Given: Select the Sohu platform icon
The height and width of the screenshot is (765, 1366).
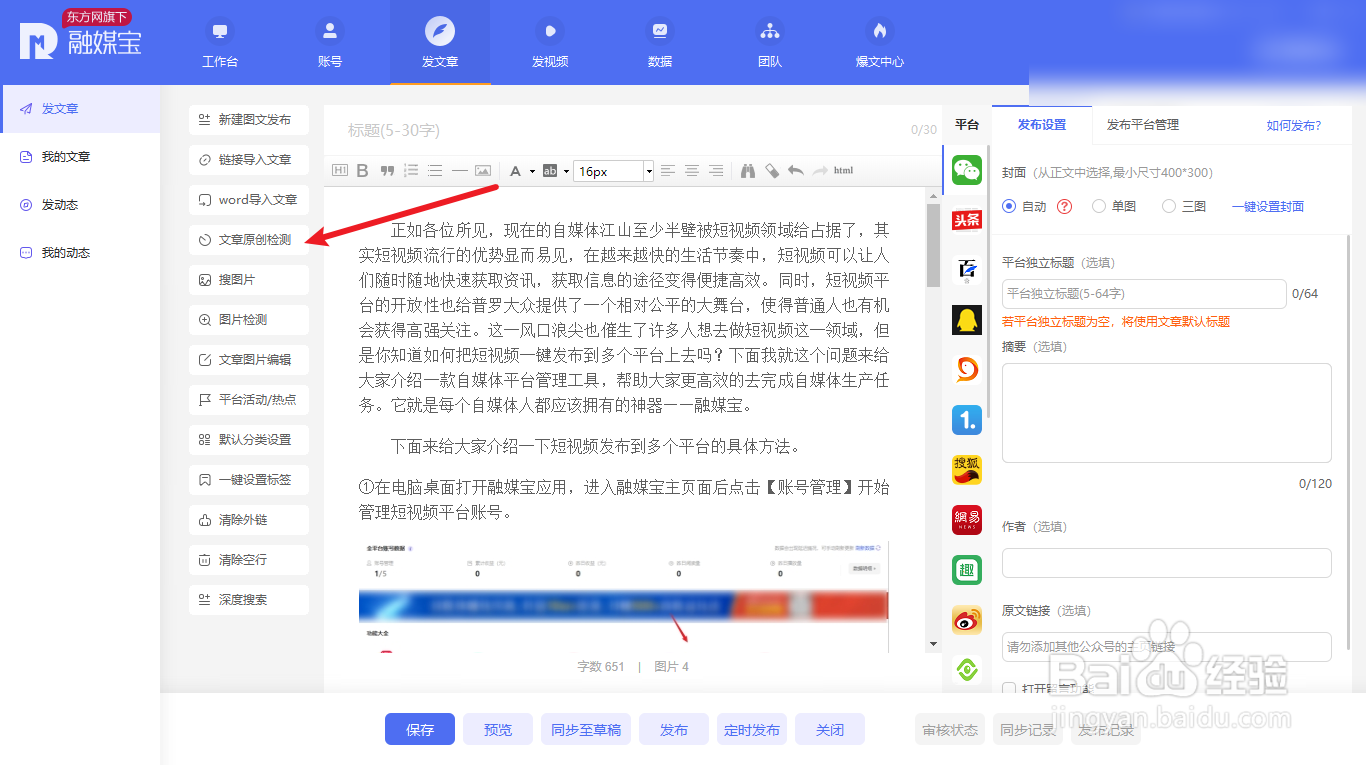Looking at the screenshot, I should tap(967, 470).
